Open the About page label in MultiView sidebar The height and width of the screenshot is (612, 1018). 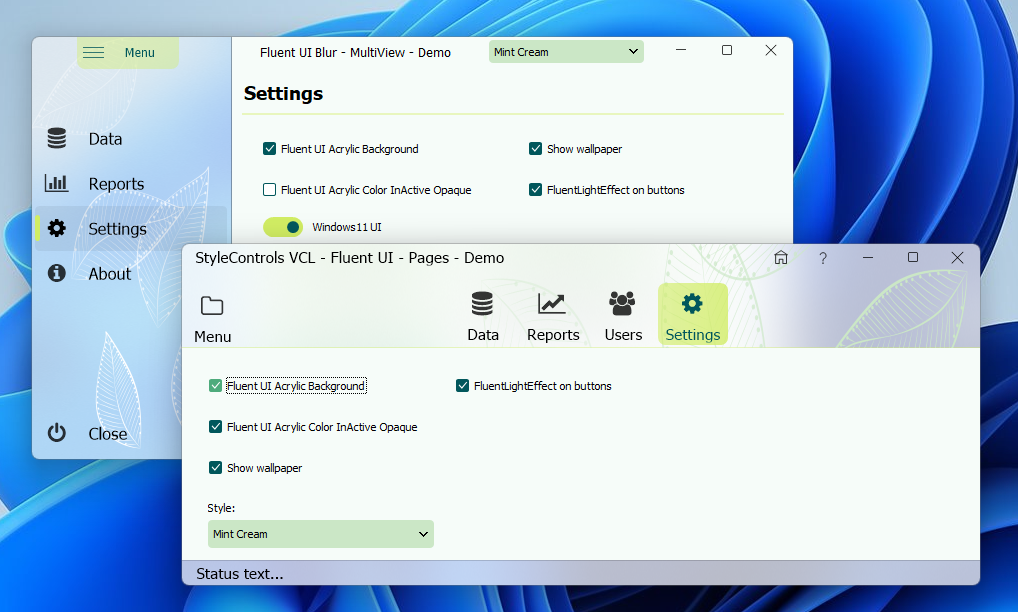110,274
